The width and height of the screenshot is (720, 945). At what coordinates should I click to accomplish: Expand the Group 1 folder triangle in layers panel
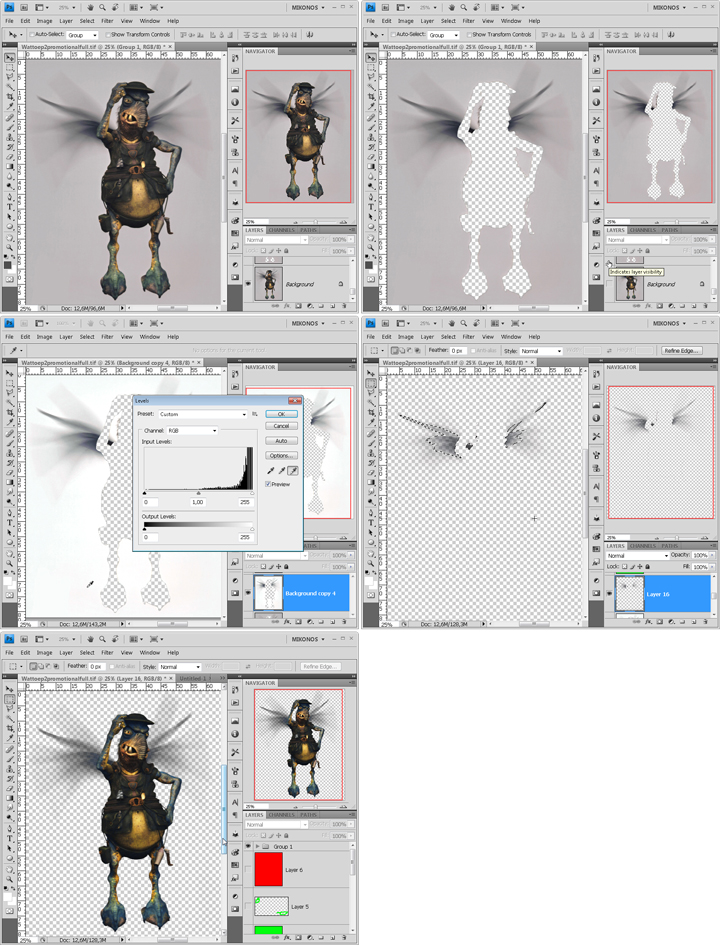(x=258, y=846)
